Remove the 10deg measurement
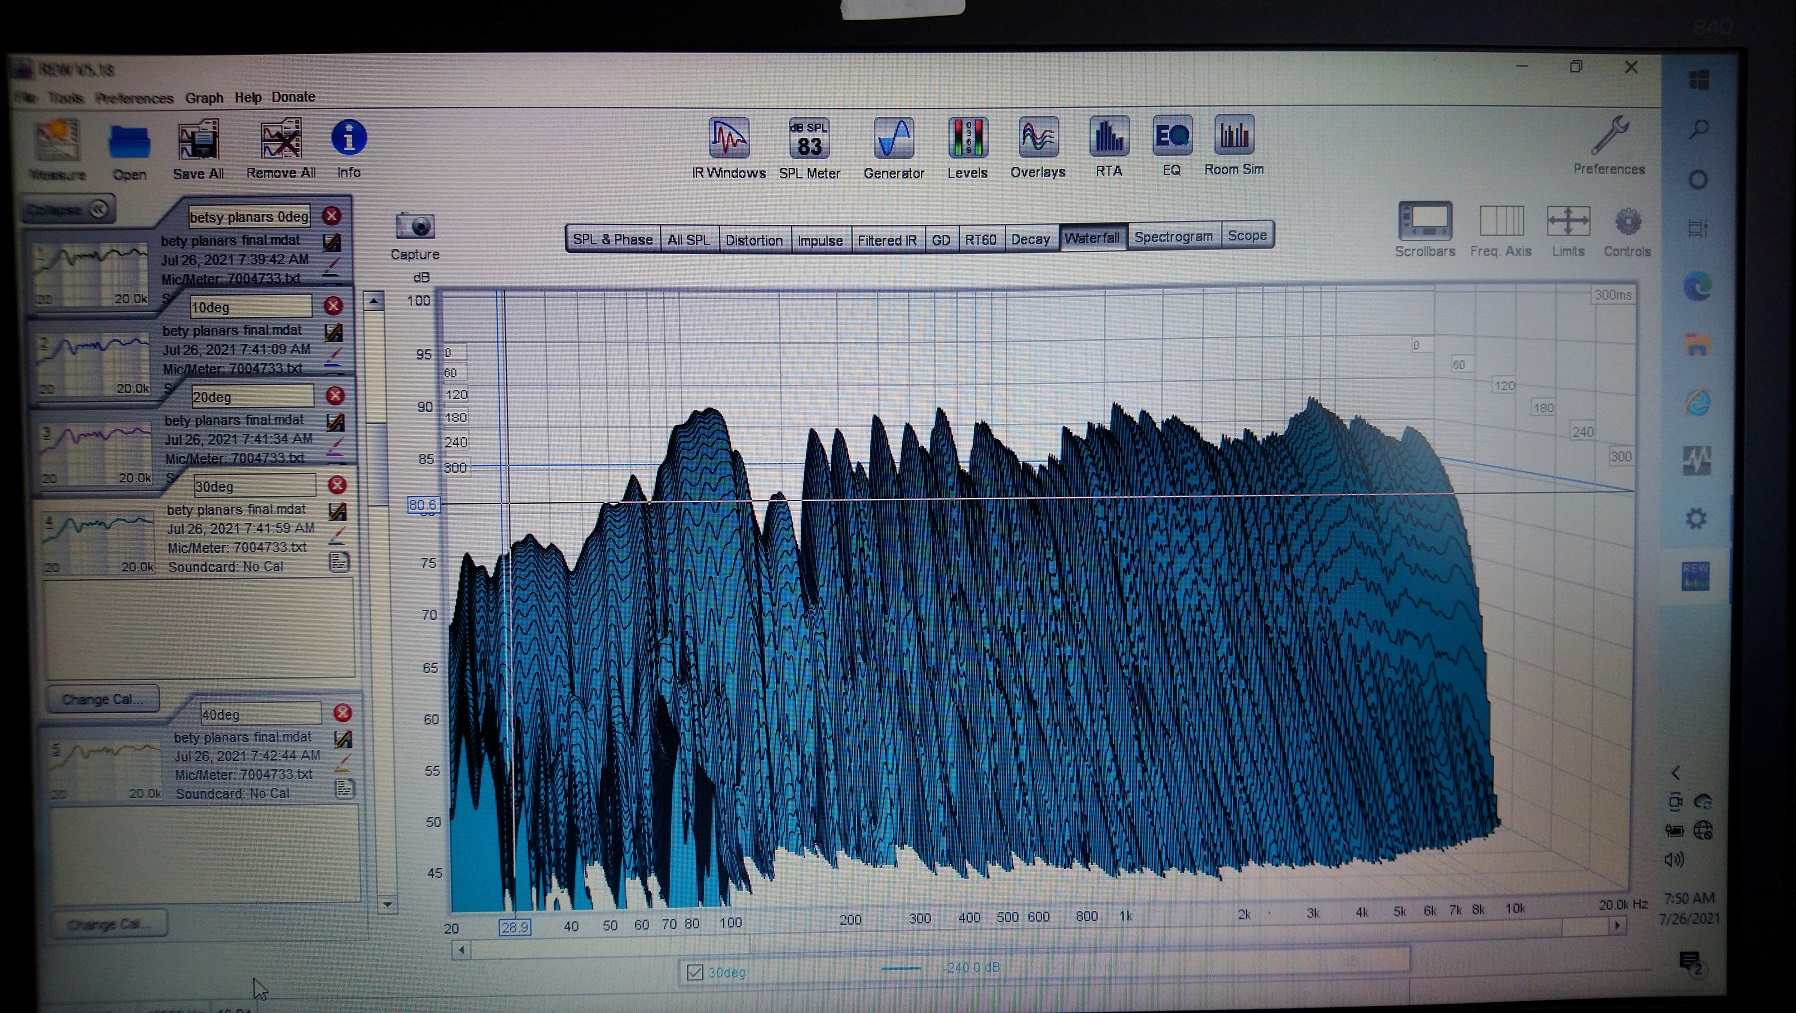1796x1013 pixels. (334, 305)
